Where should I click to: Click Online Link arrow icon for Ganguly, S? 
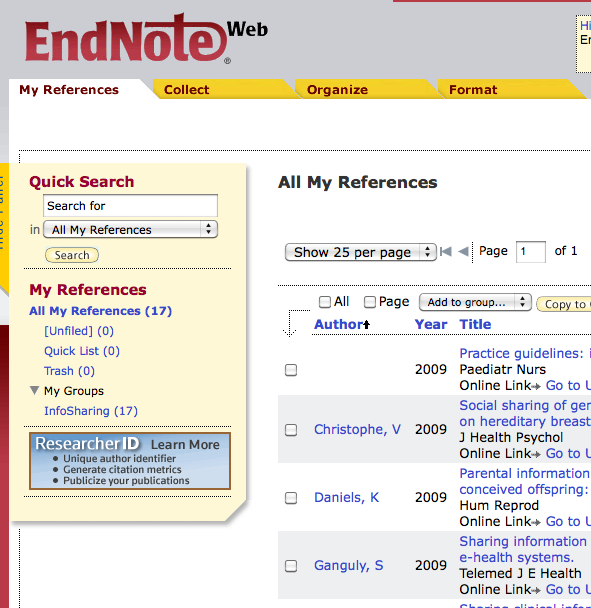(536, 590)
